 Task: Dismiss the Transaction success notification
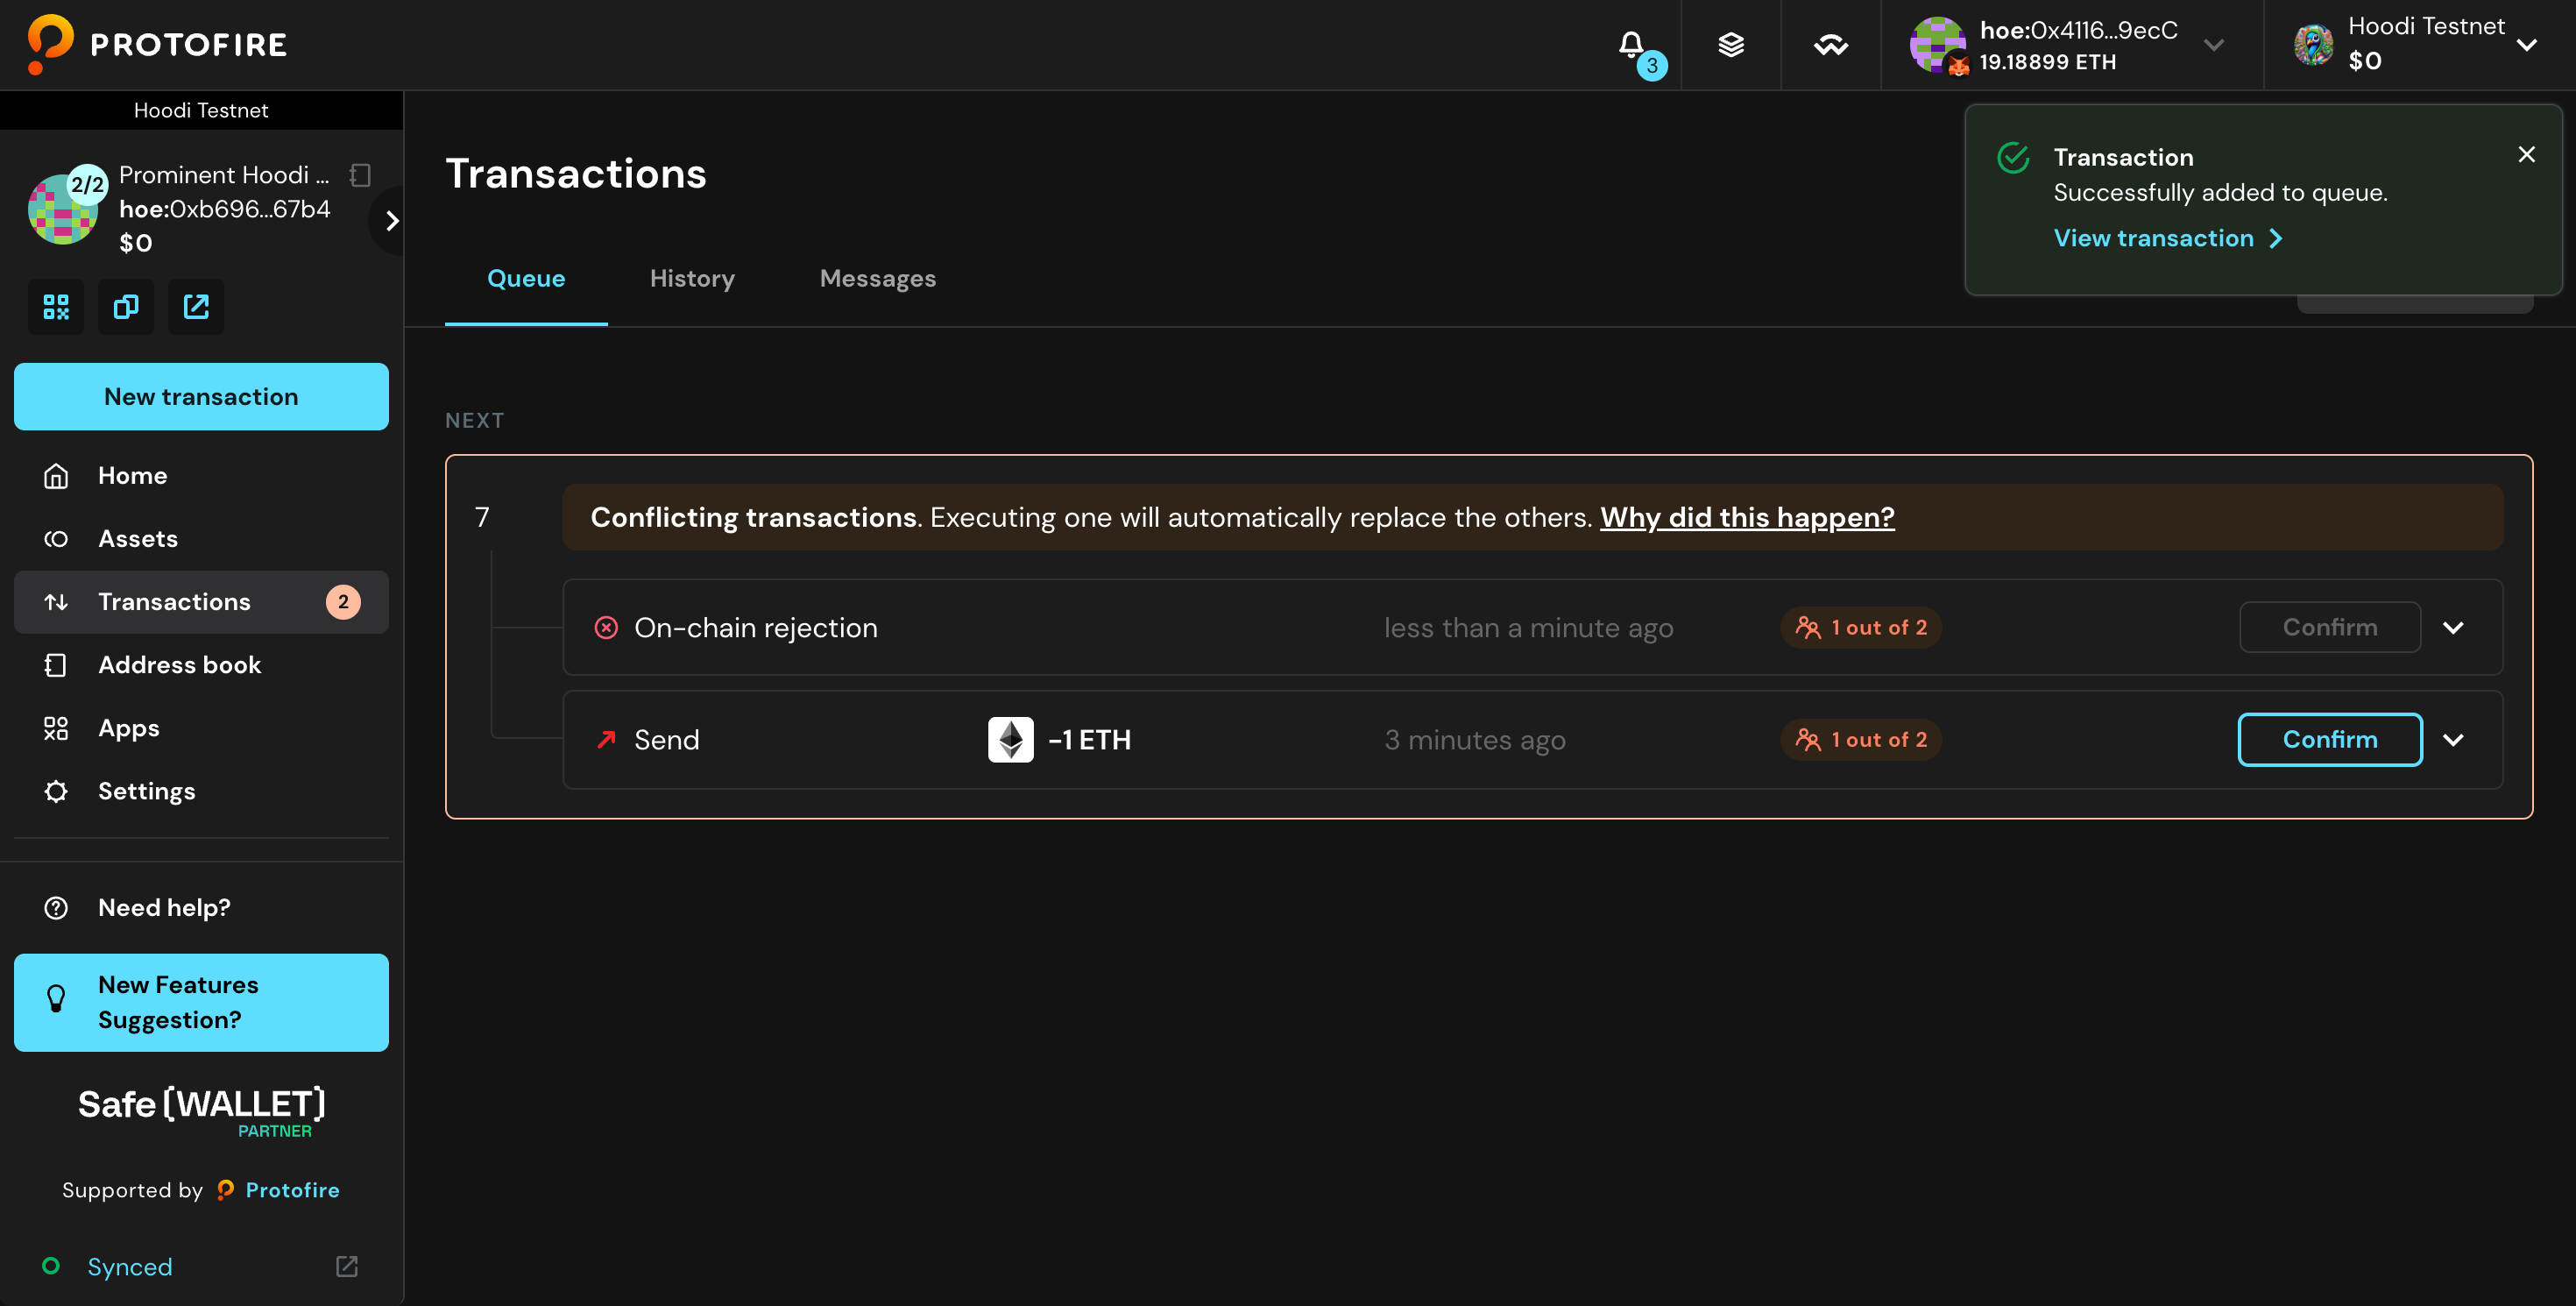[2526, 154]
